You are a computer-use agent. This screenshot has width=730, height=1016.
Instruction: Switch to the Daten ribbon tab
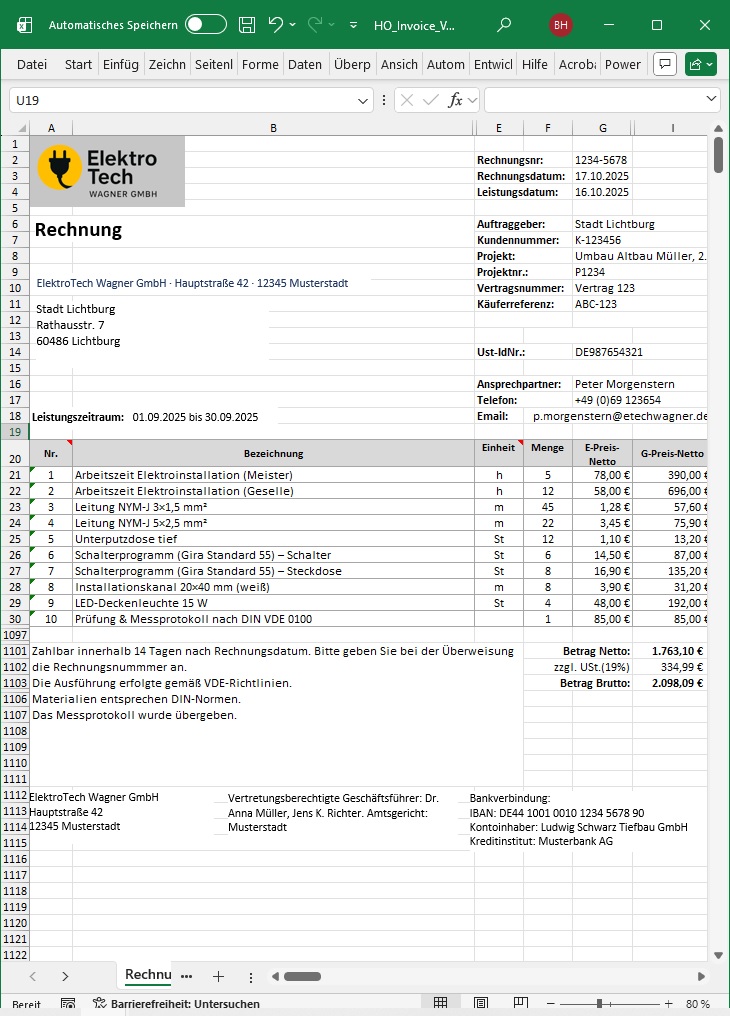point(305,64)
